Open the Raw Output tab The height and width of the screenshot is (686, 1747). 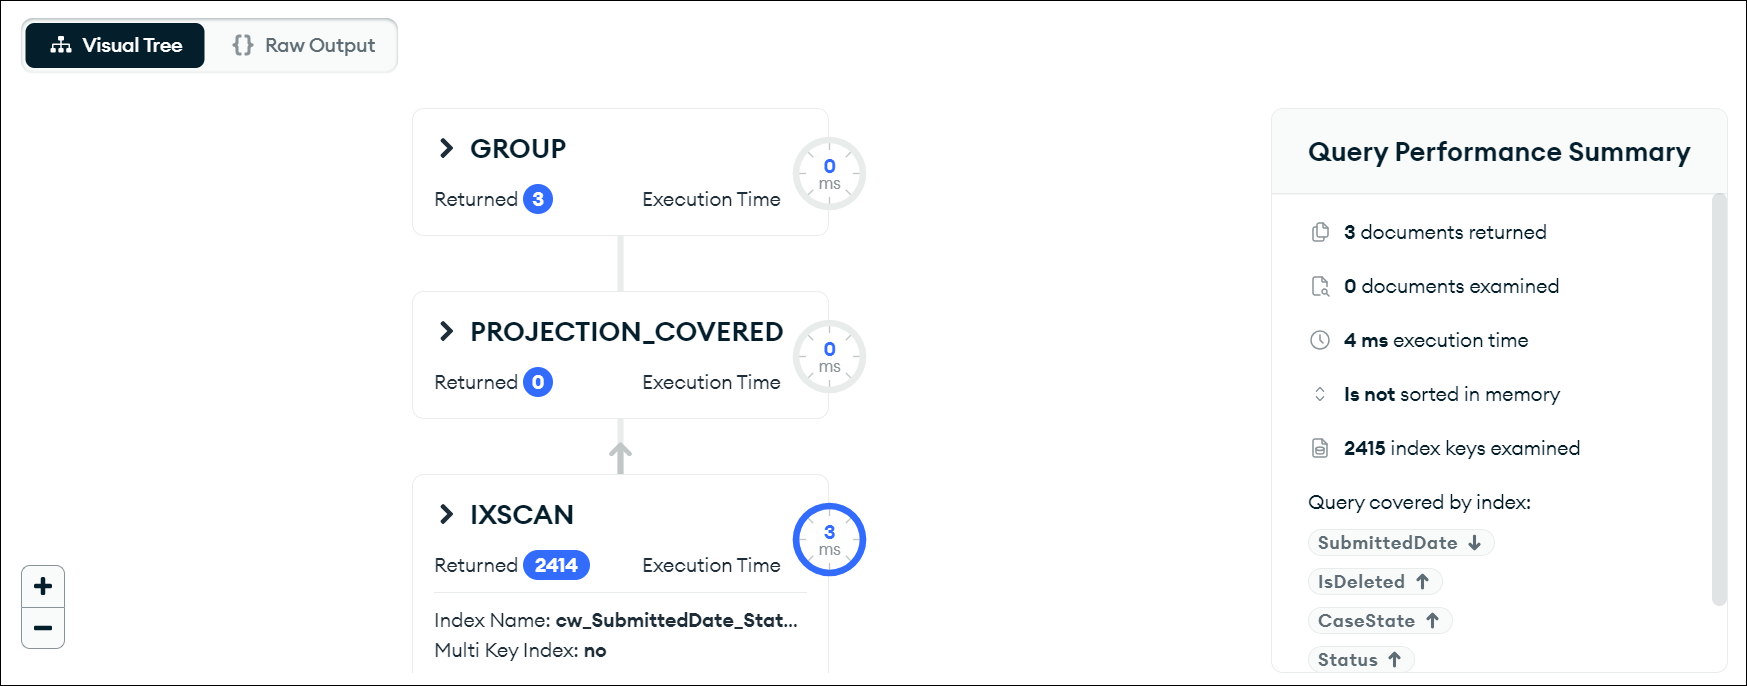304,45
